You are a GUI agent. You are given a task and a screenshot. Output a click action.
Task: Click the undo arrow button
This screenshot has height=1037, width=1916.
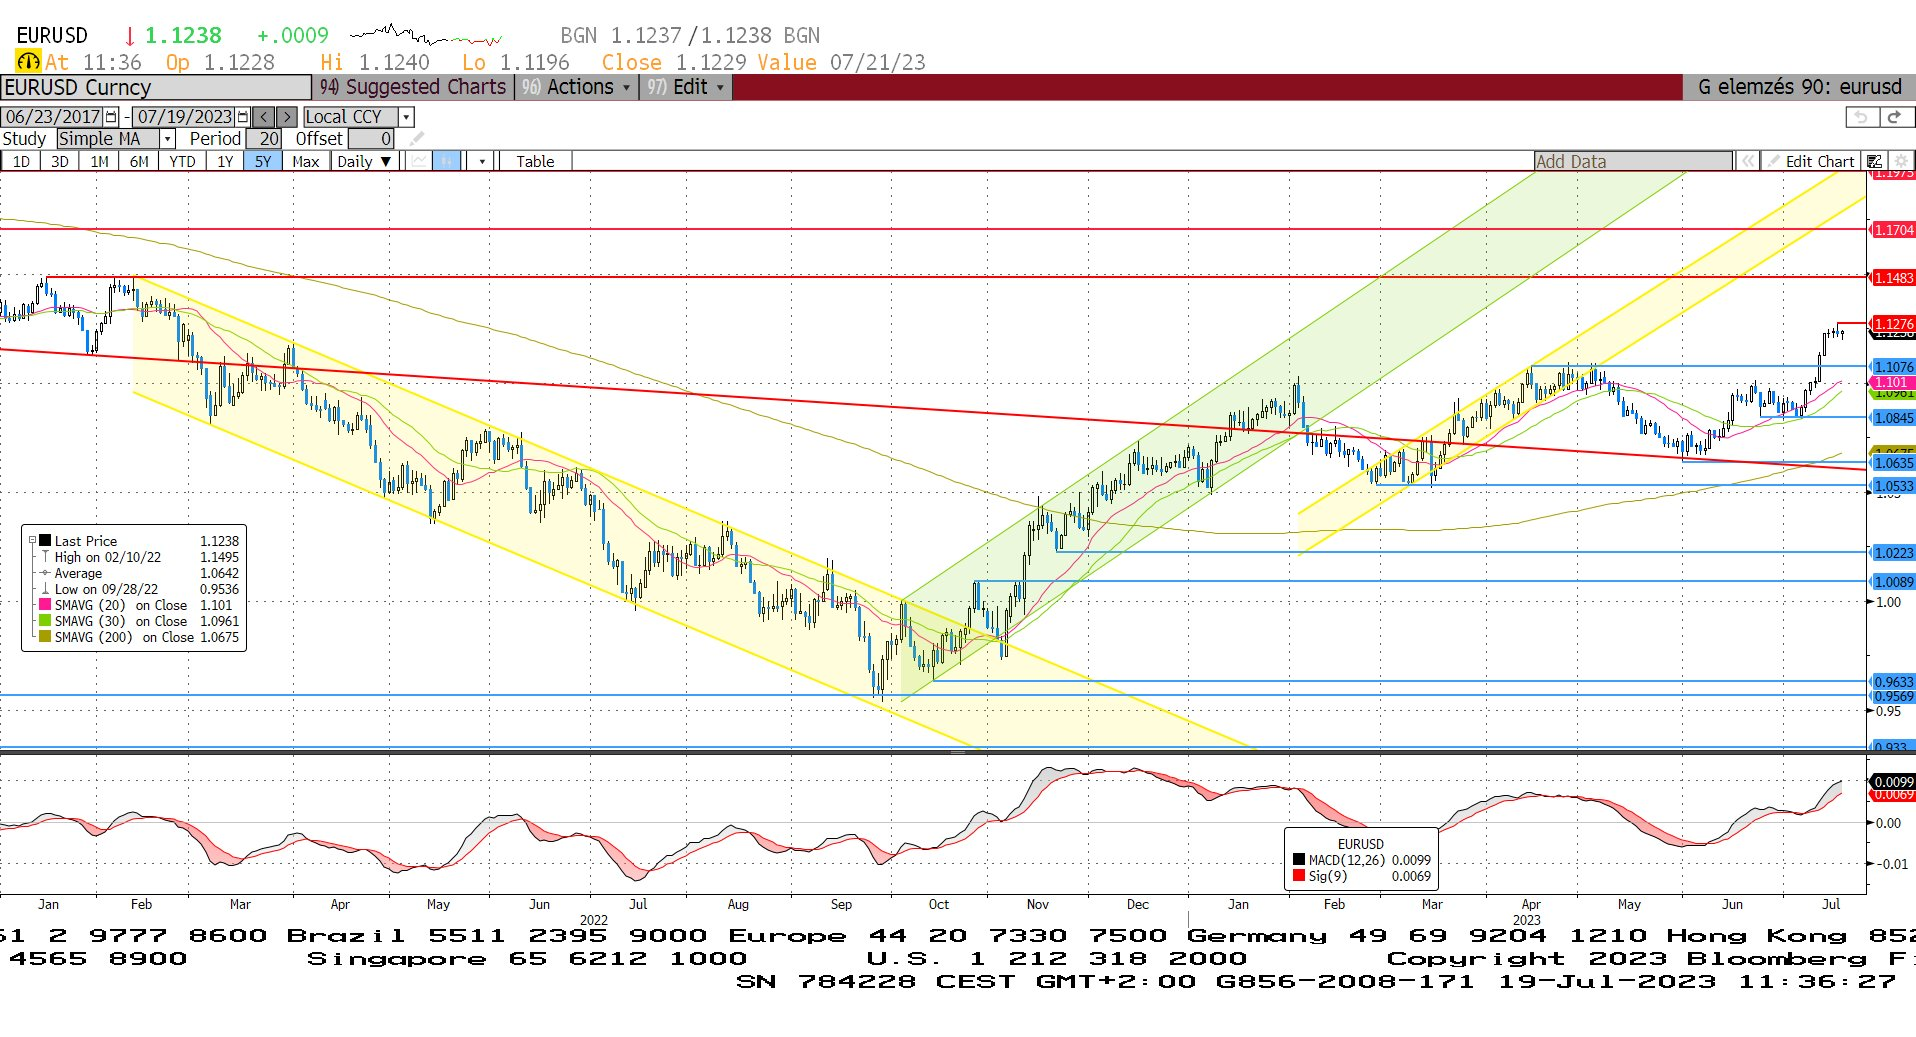(x=1861, y=117)
